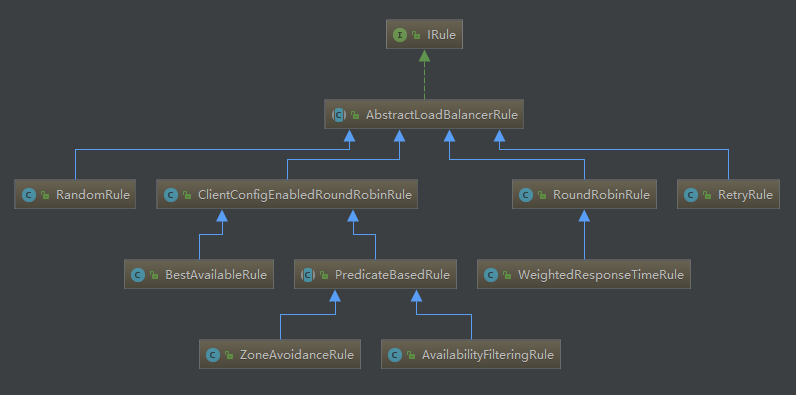Click the green interface icon on IRule
The width and height of the screenshot is (796, 395).
tap(400, 35)
